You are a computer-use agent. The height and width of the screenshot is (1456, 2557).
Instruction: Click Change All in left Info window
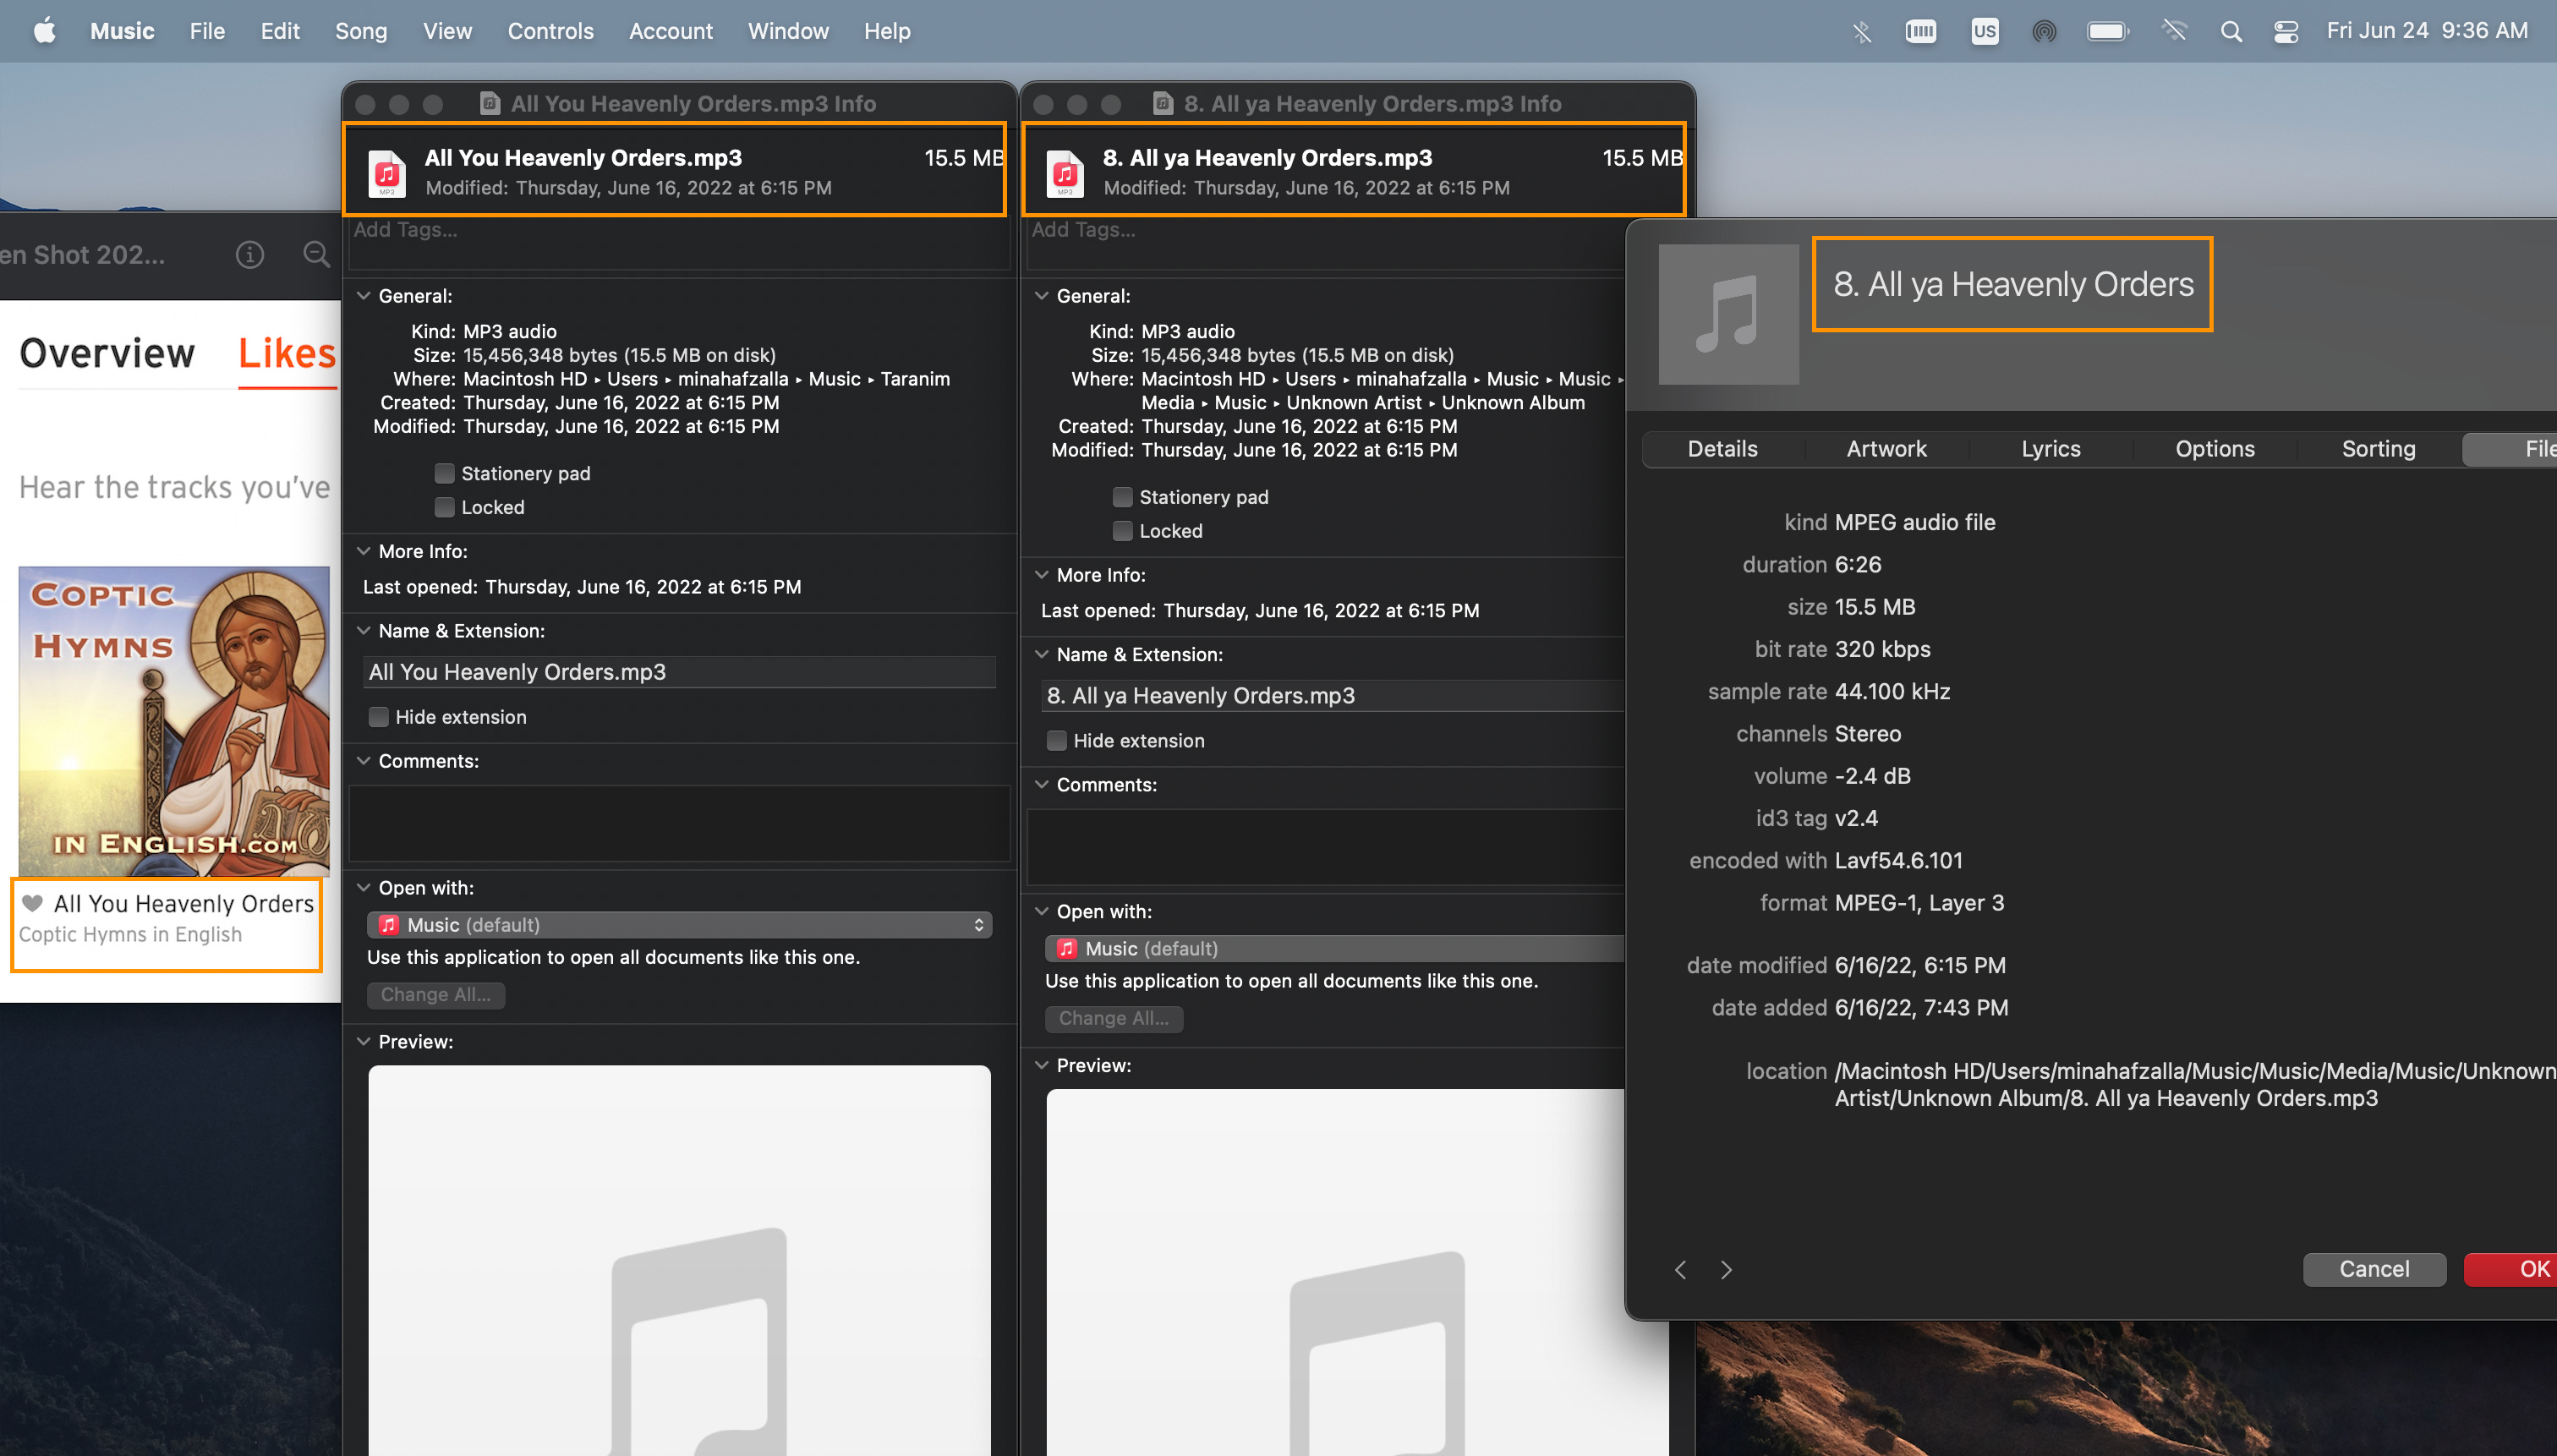click(436, 995)
